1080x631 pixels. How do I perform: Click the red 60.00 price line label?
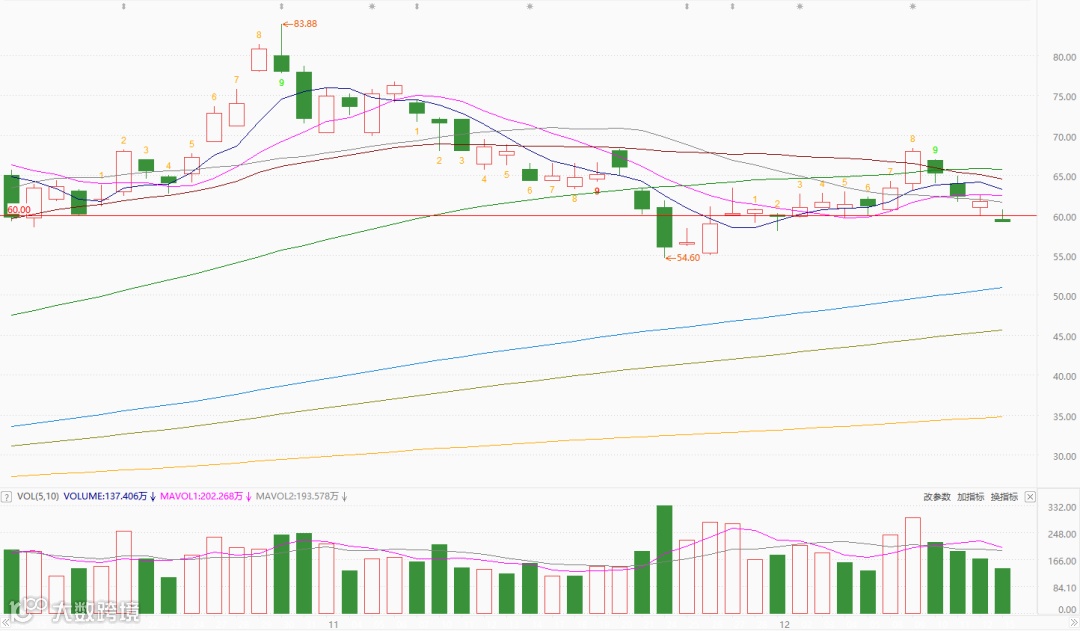19,209
